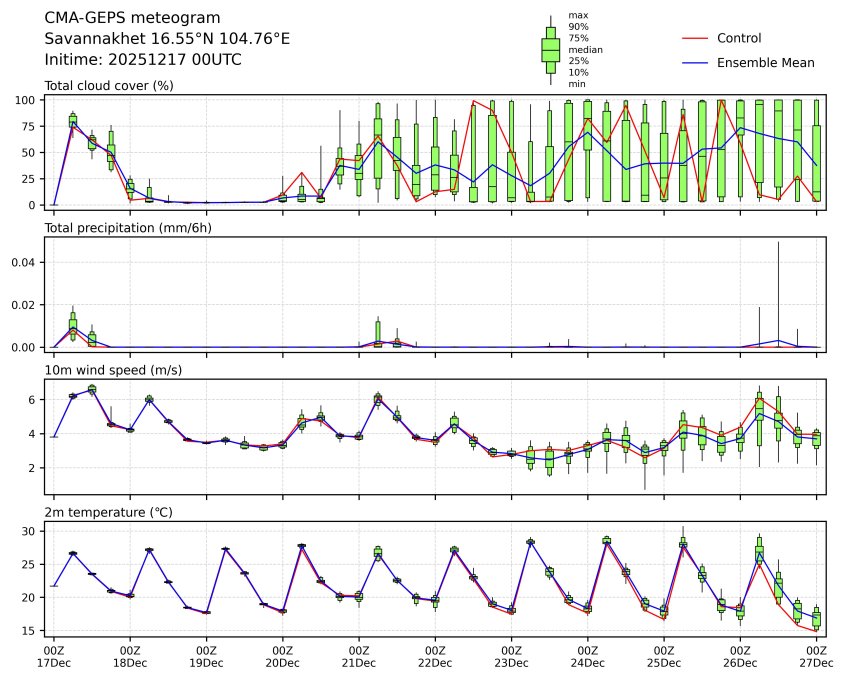Click the blue Ensemble Mean legend line
Screen dimensions: 845x680
pyautogui.click(x=694, y=63)
